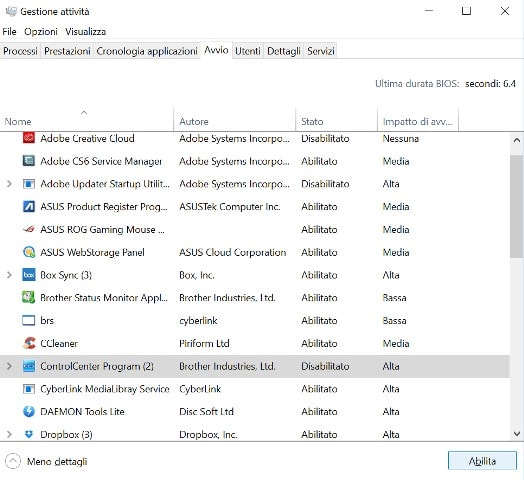Viewport: 524px width, 480px height.
Task: Click the Box, Inc. author cell
Action: pos(197,275)
